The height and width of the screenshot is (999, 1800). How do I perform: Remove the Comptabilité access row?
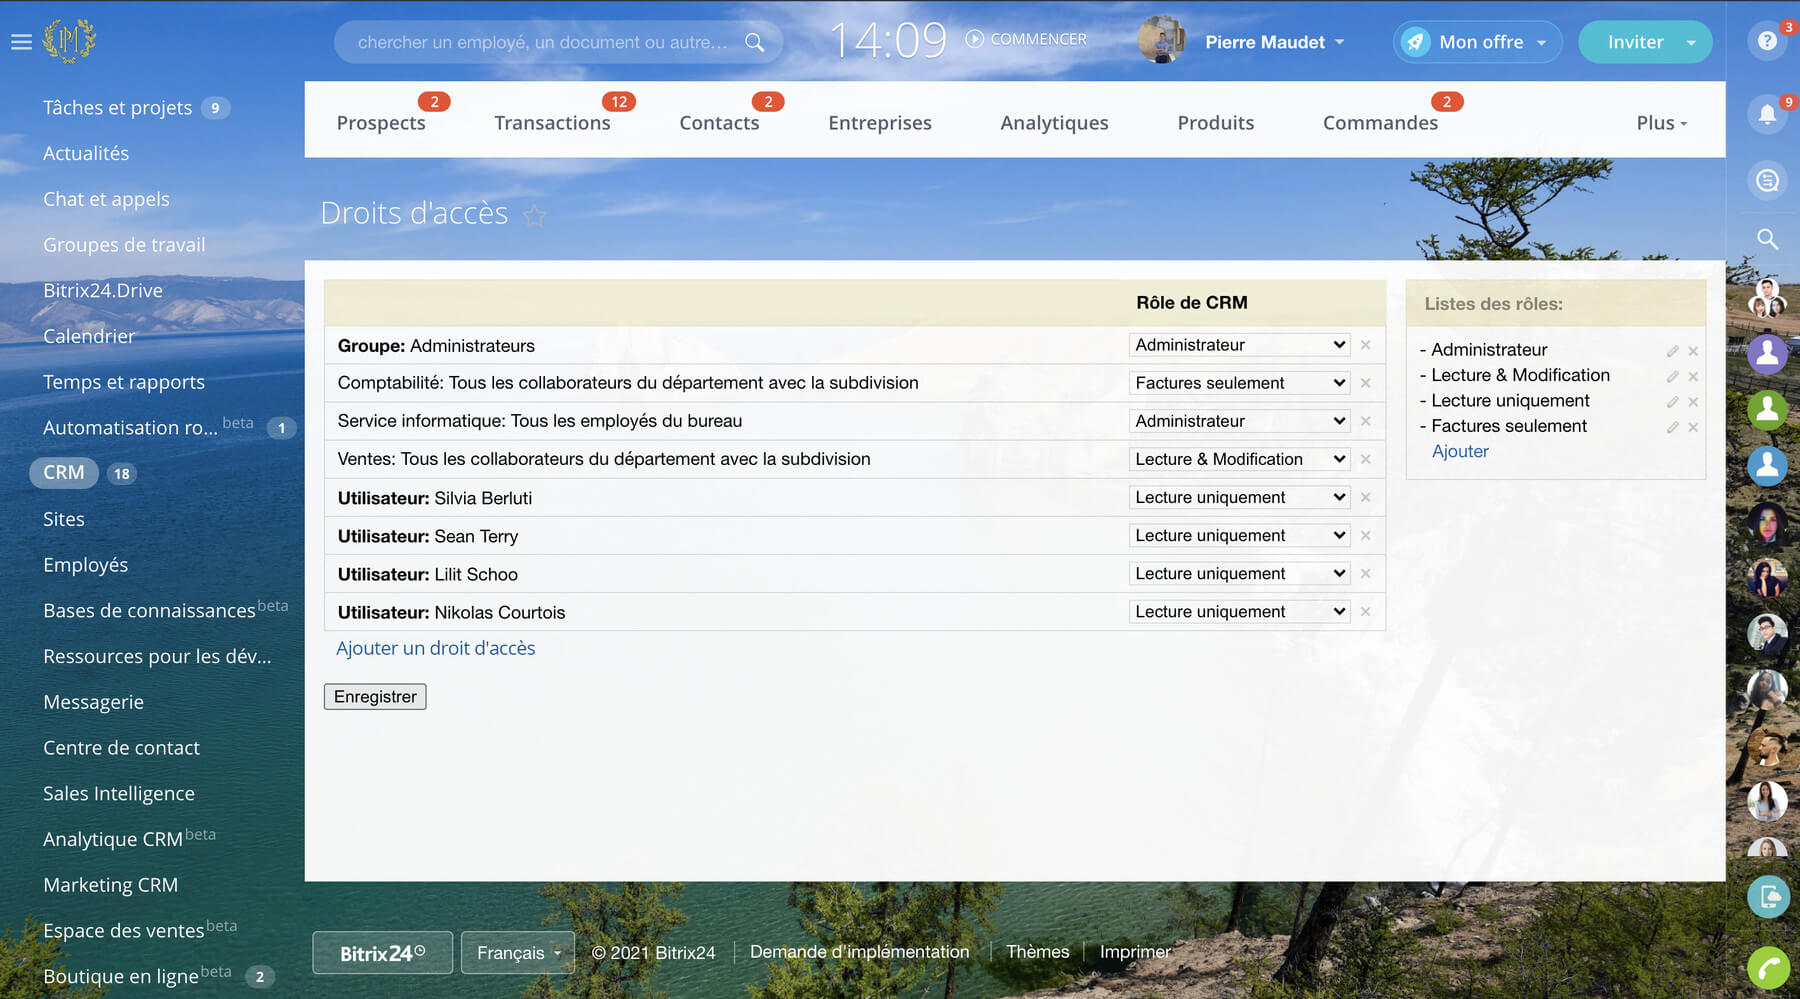pos(1365,383)
